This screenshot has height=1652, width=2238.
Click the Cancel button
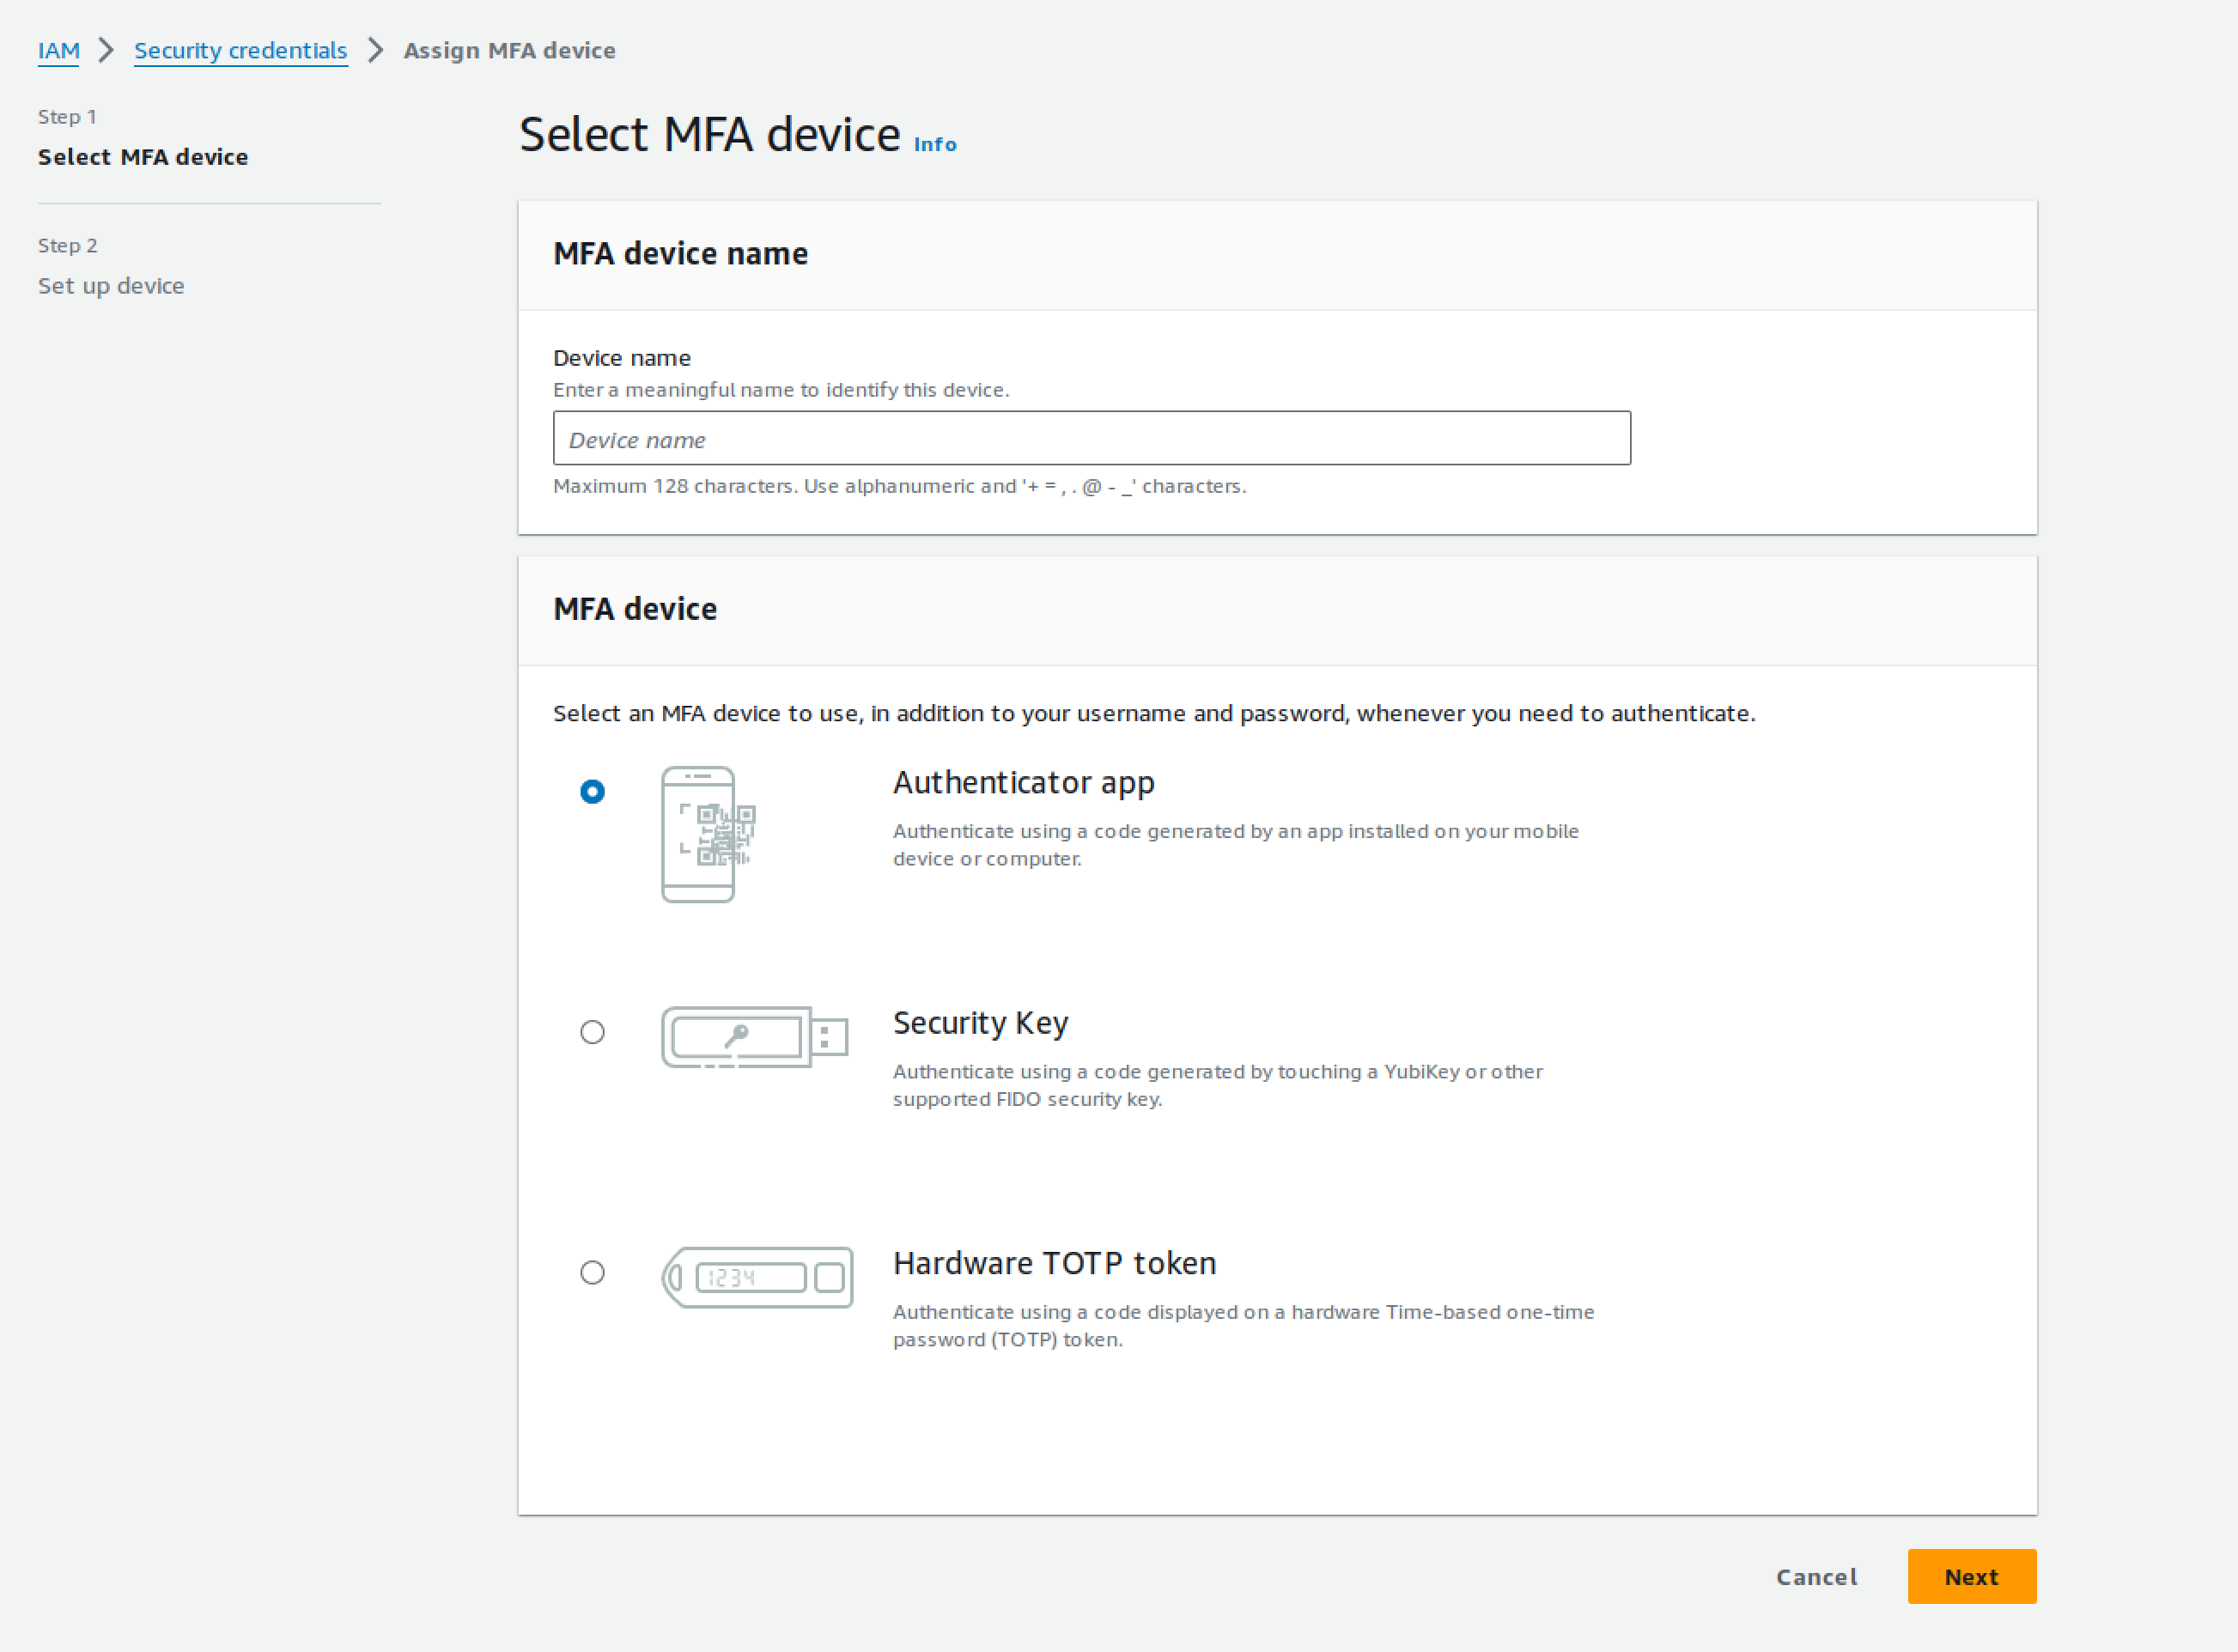point(1816,1577)
